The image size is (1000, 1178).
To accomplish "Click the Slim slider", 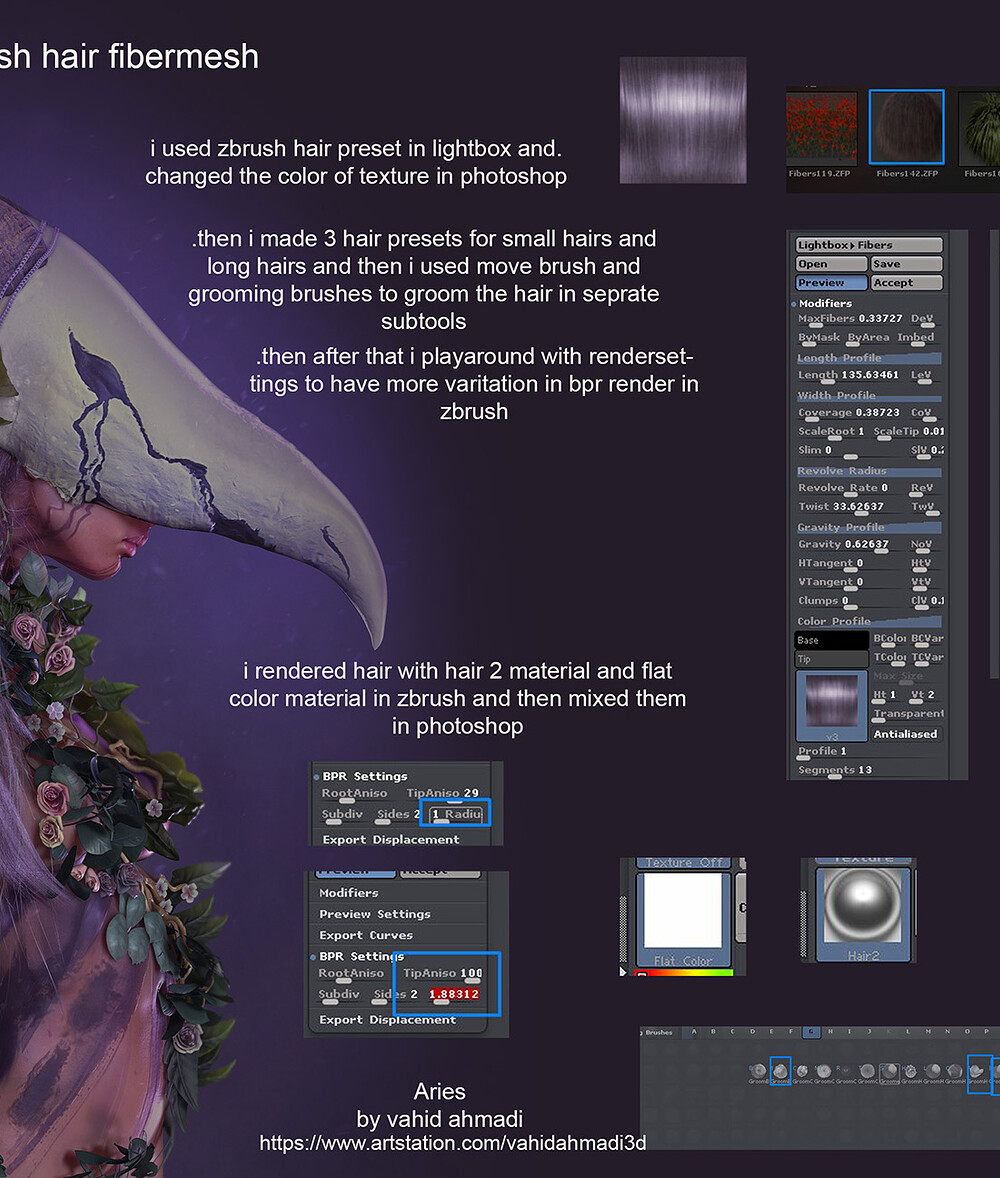I will point(850,451).
